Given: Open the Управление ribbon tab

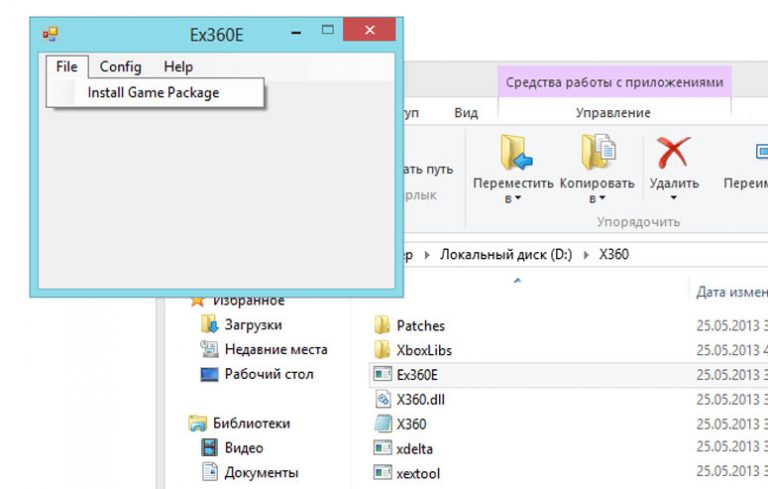Looking at the screenshot, I should (612, 113).
